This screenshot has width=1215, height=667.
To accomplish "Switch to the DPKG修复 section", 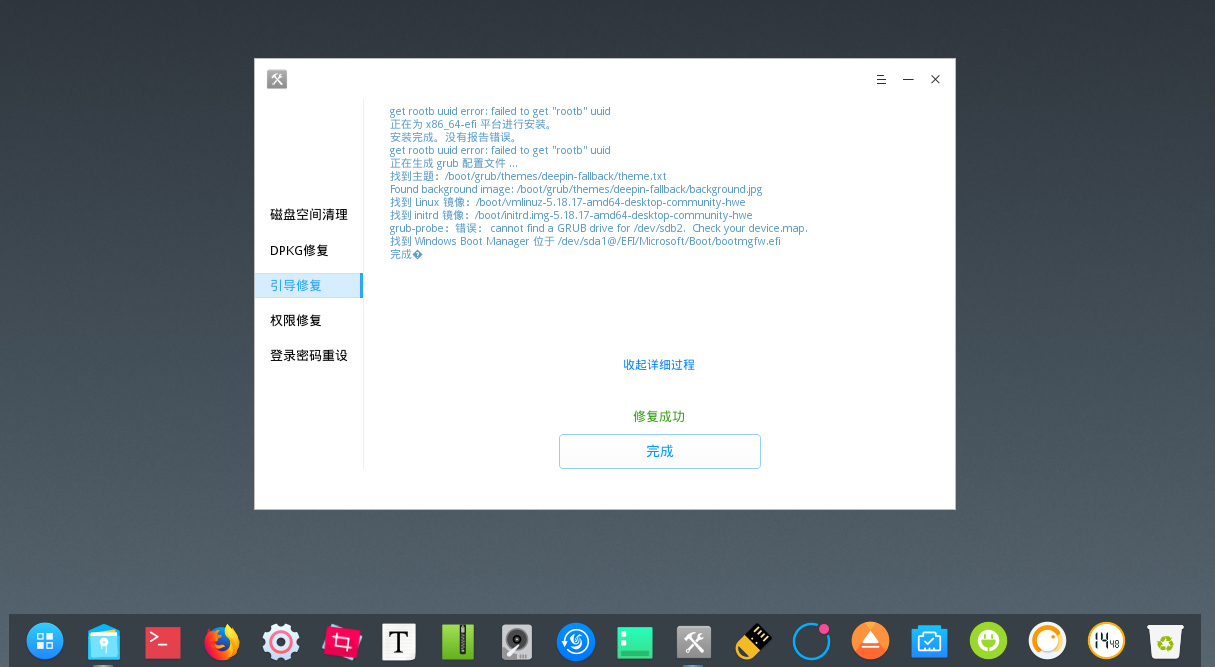I will (299, 250).
